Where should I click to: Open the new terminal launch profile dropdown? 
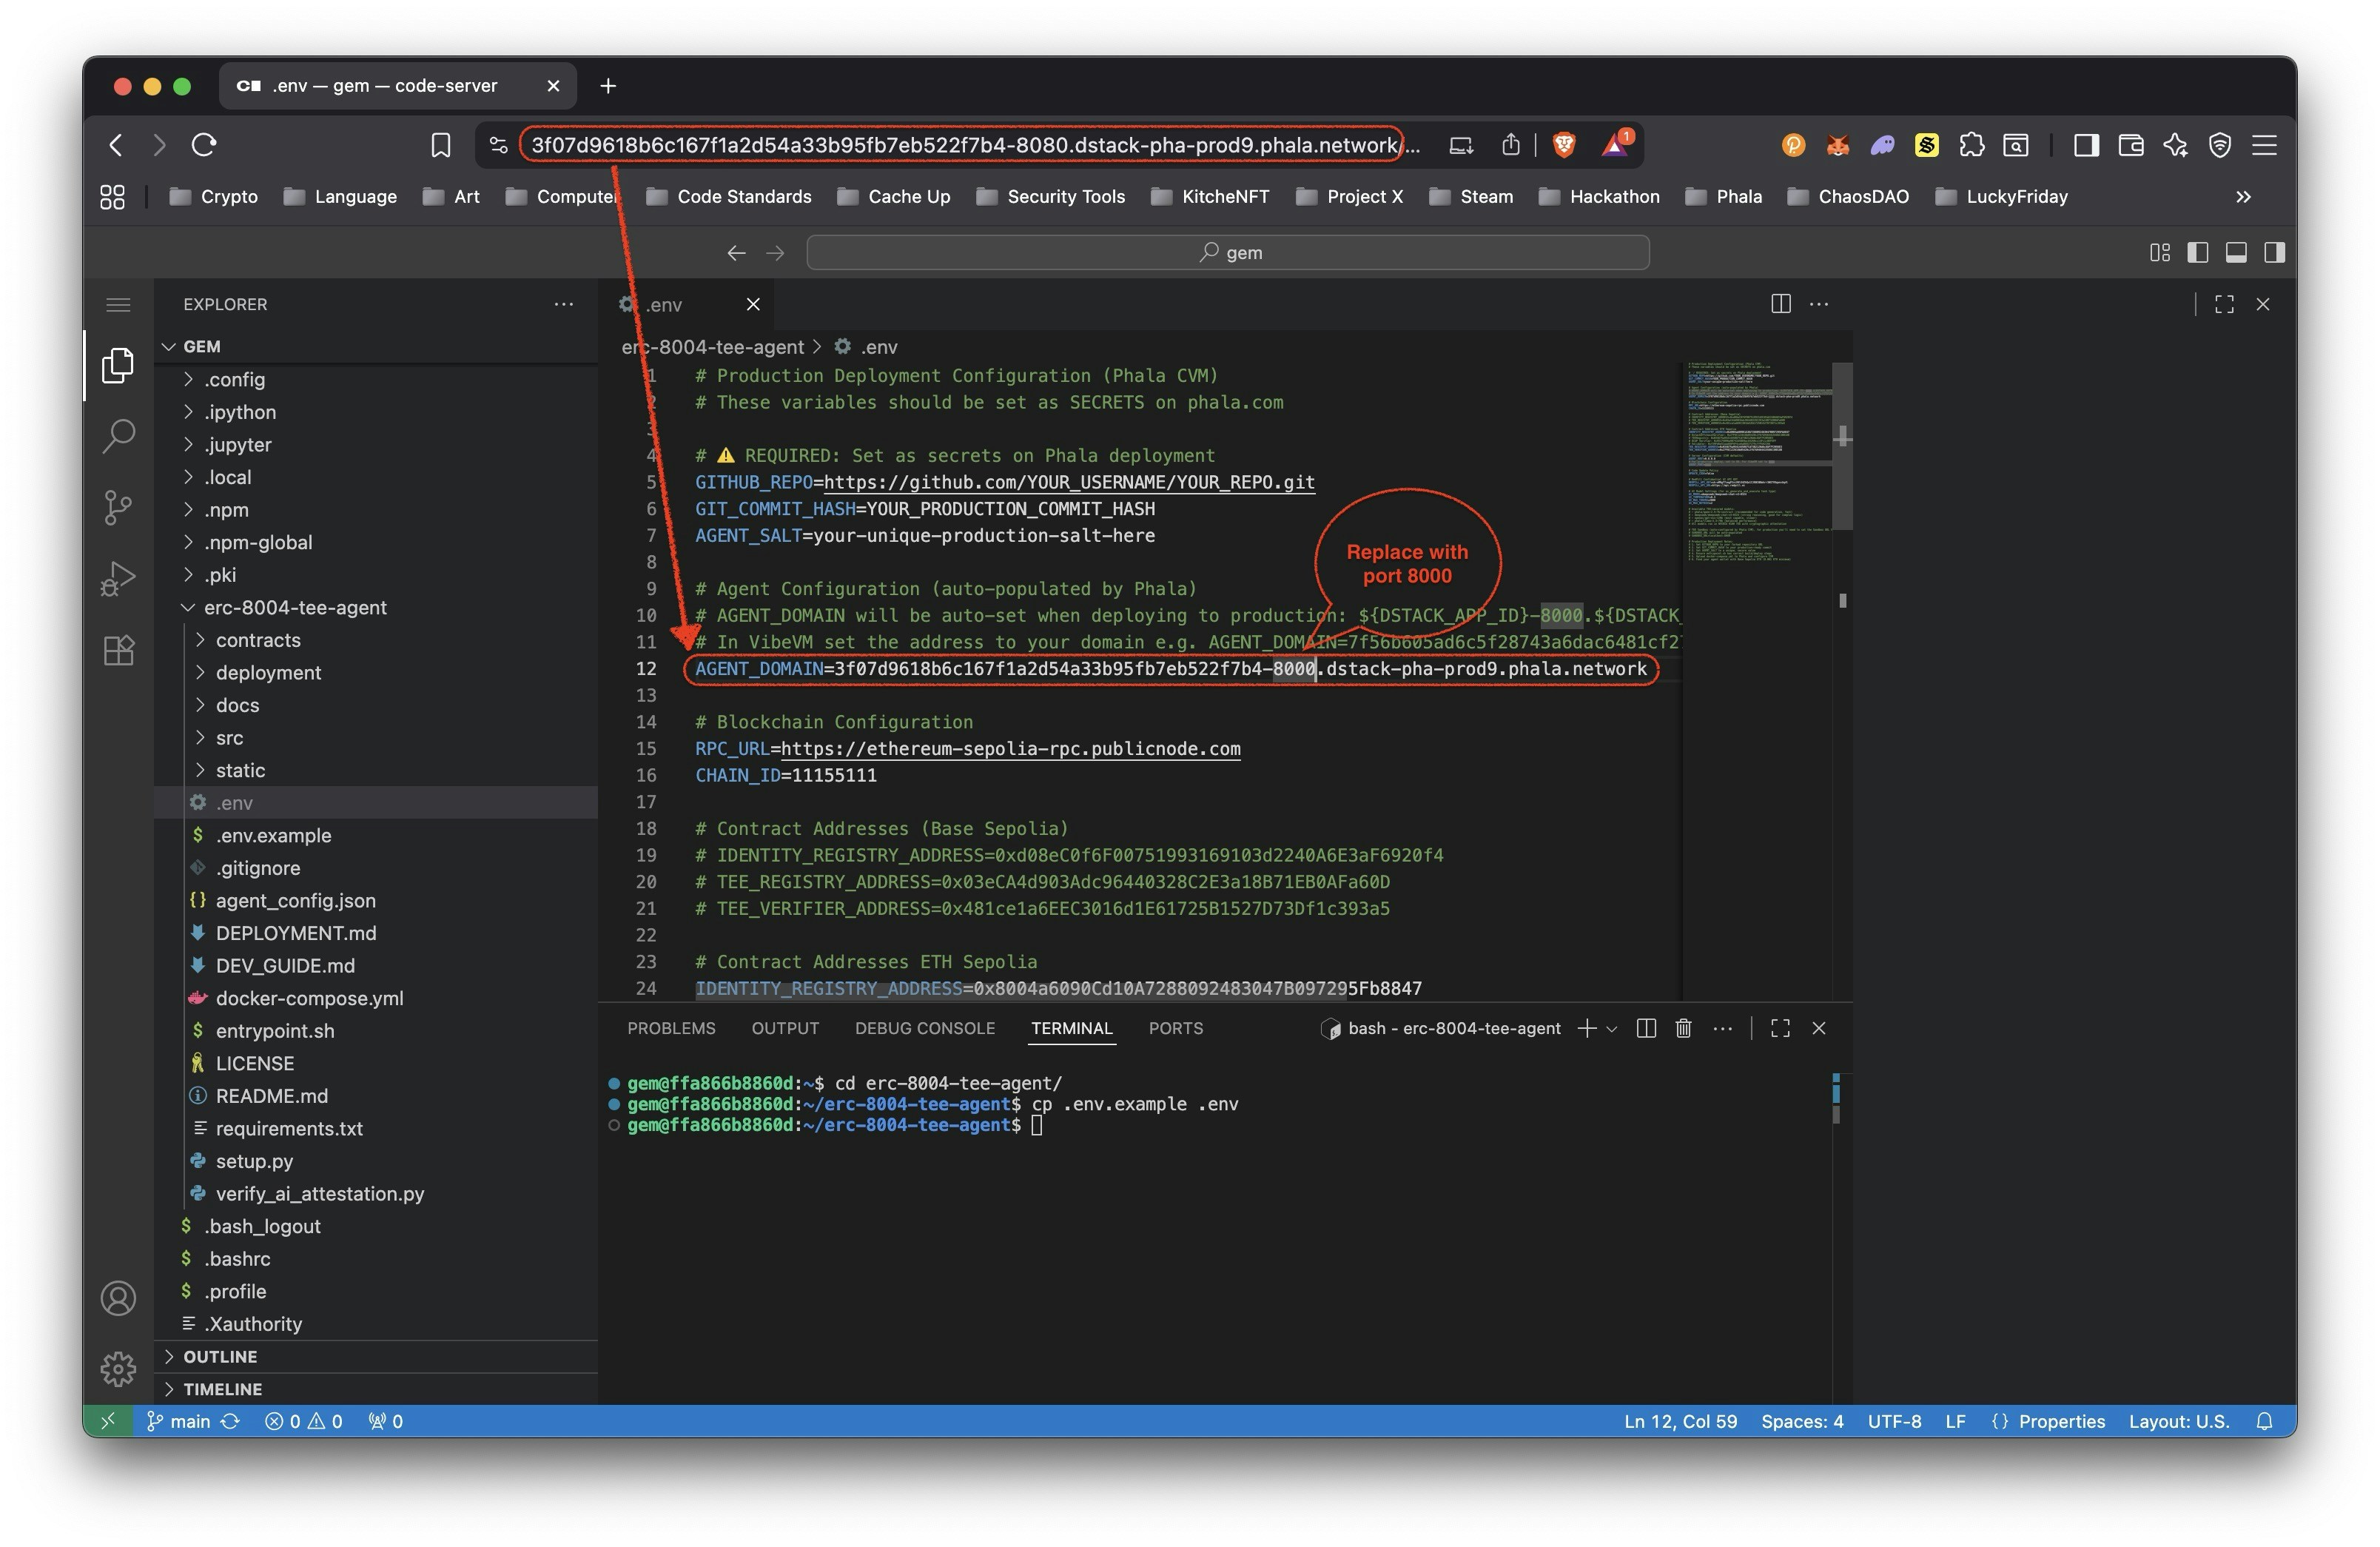coord(1612,1028)
